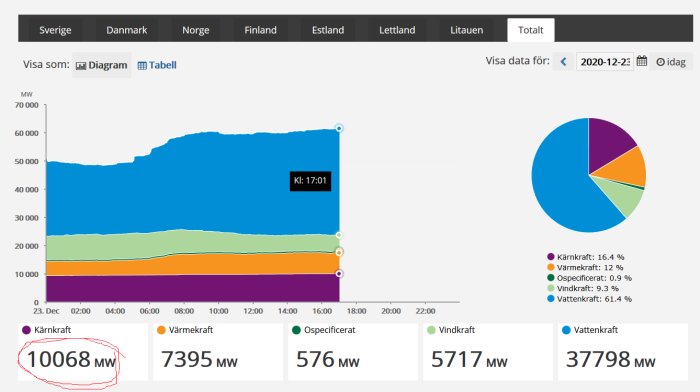Toggle Vindkraft: 9.3 % legend entry
This screenshot has width=700, height=392.
pos(583,288)
